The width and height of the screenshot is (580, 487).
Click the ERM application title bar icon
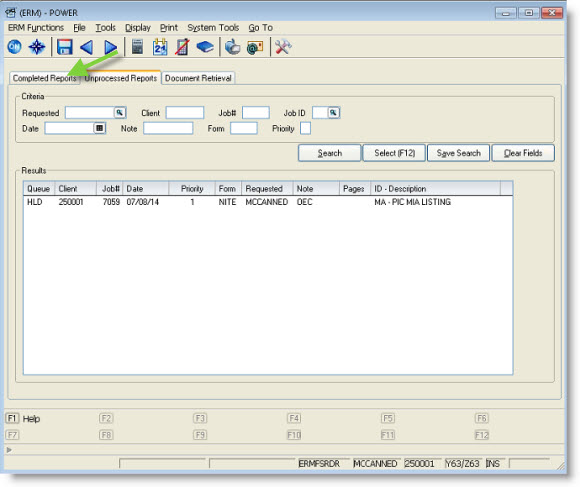[x=10, y=13]
